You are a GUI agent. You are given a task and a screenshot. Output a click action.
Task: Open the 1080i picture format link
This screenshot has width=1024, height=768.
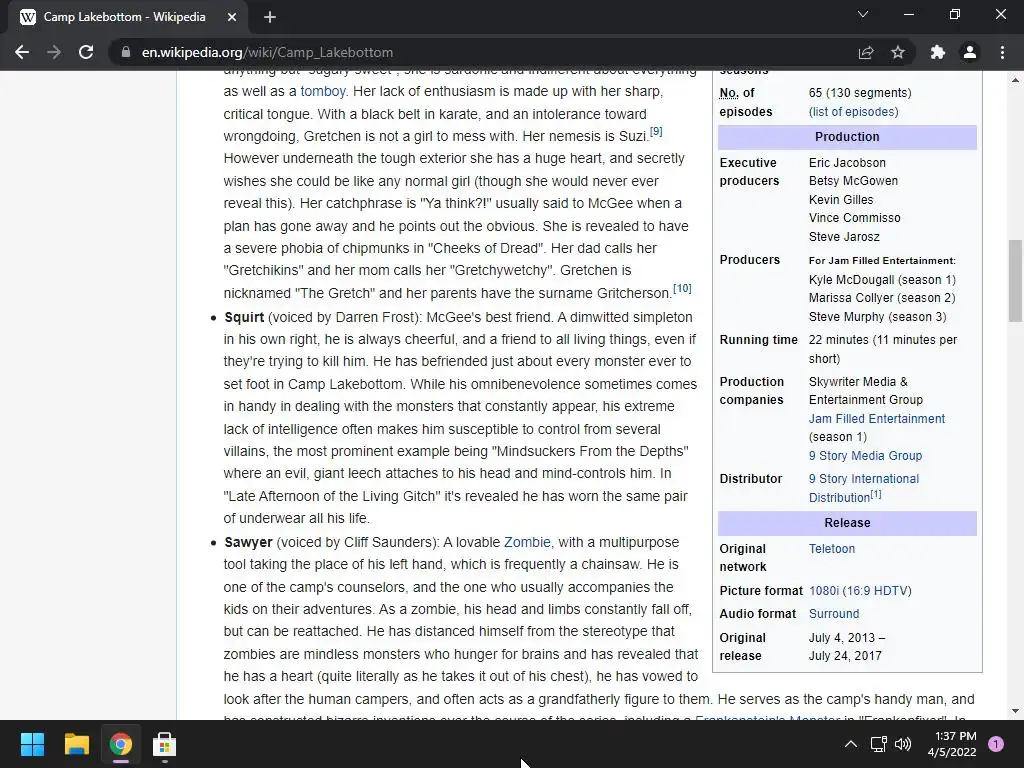click(x=824, y=590)
